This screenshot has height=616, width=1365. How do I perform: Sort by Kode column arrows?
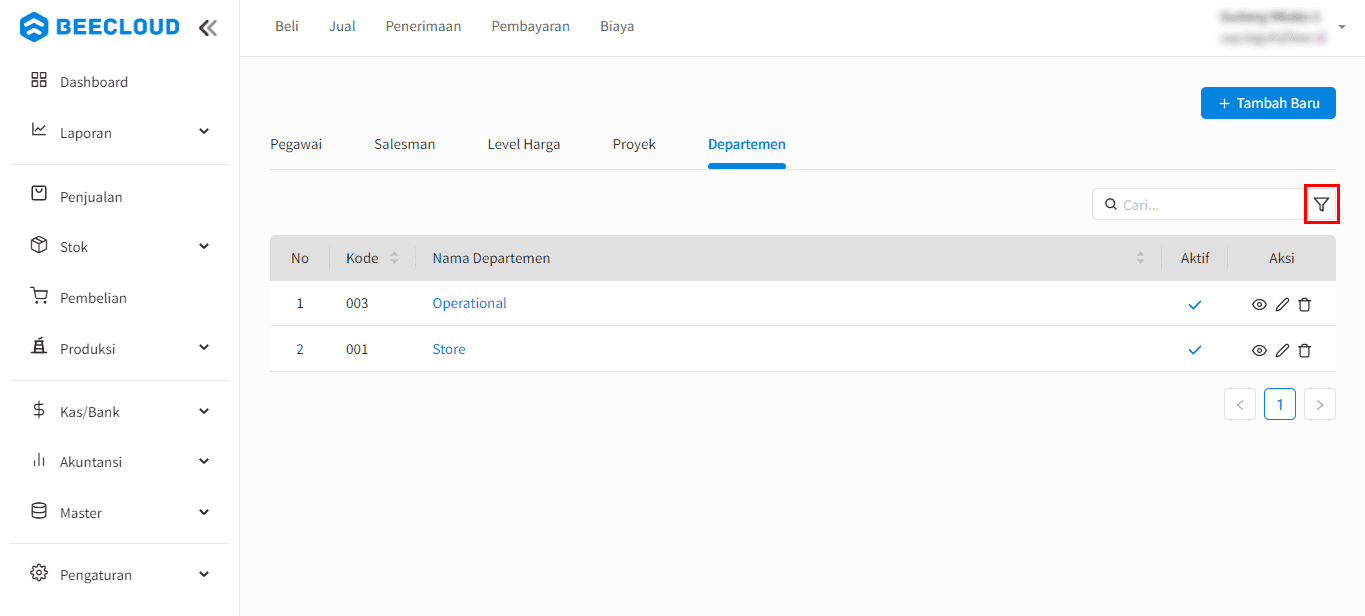[394, 258]
